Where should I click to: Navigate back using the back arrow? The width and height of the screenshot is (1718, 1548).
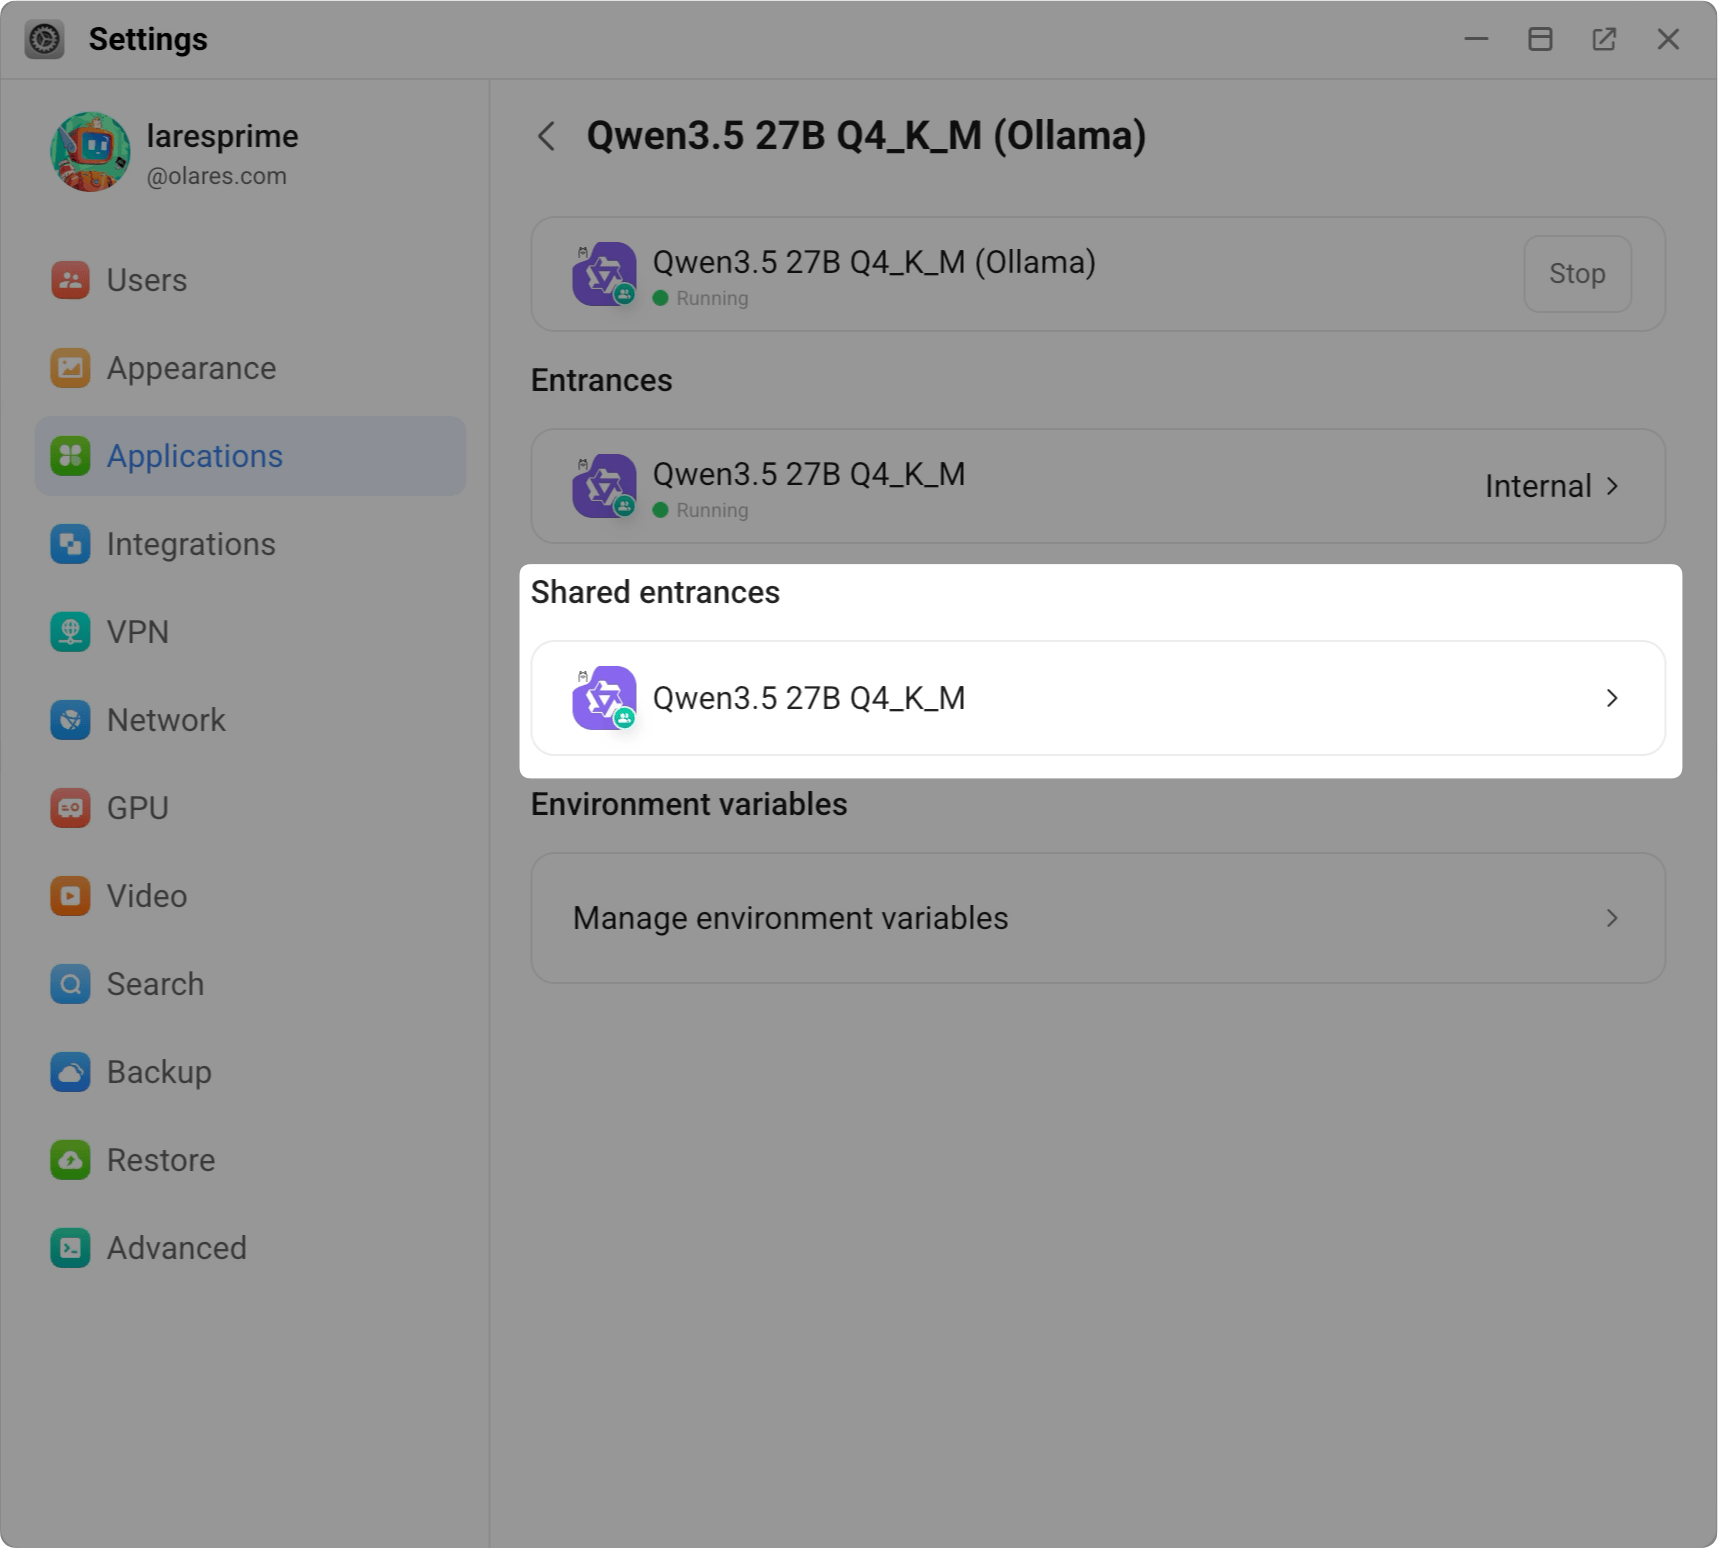coord(546,136)
